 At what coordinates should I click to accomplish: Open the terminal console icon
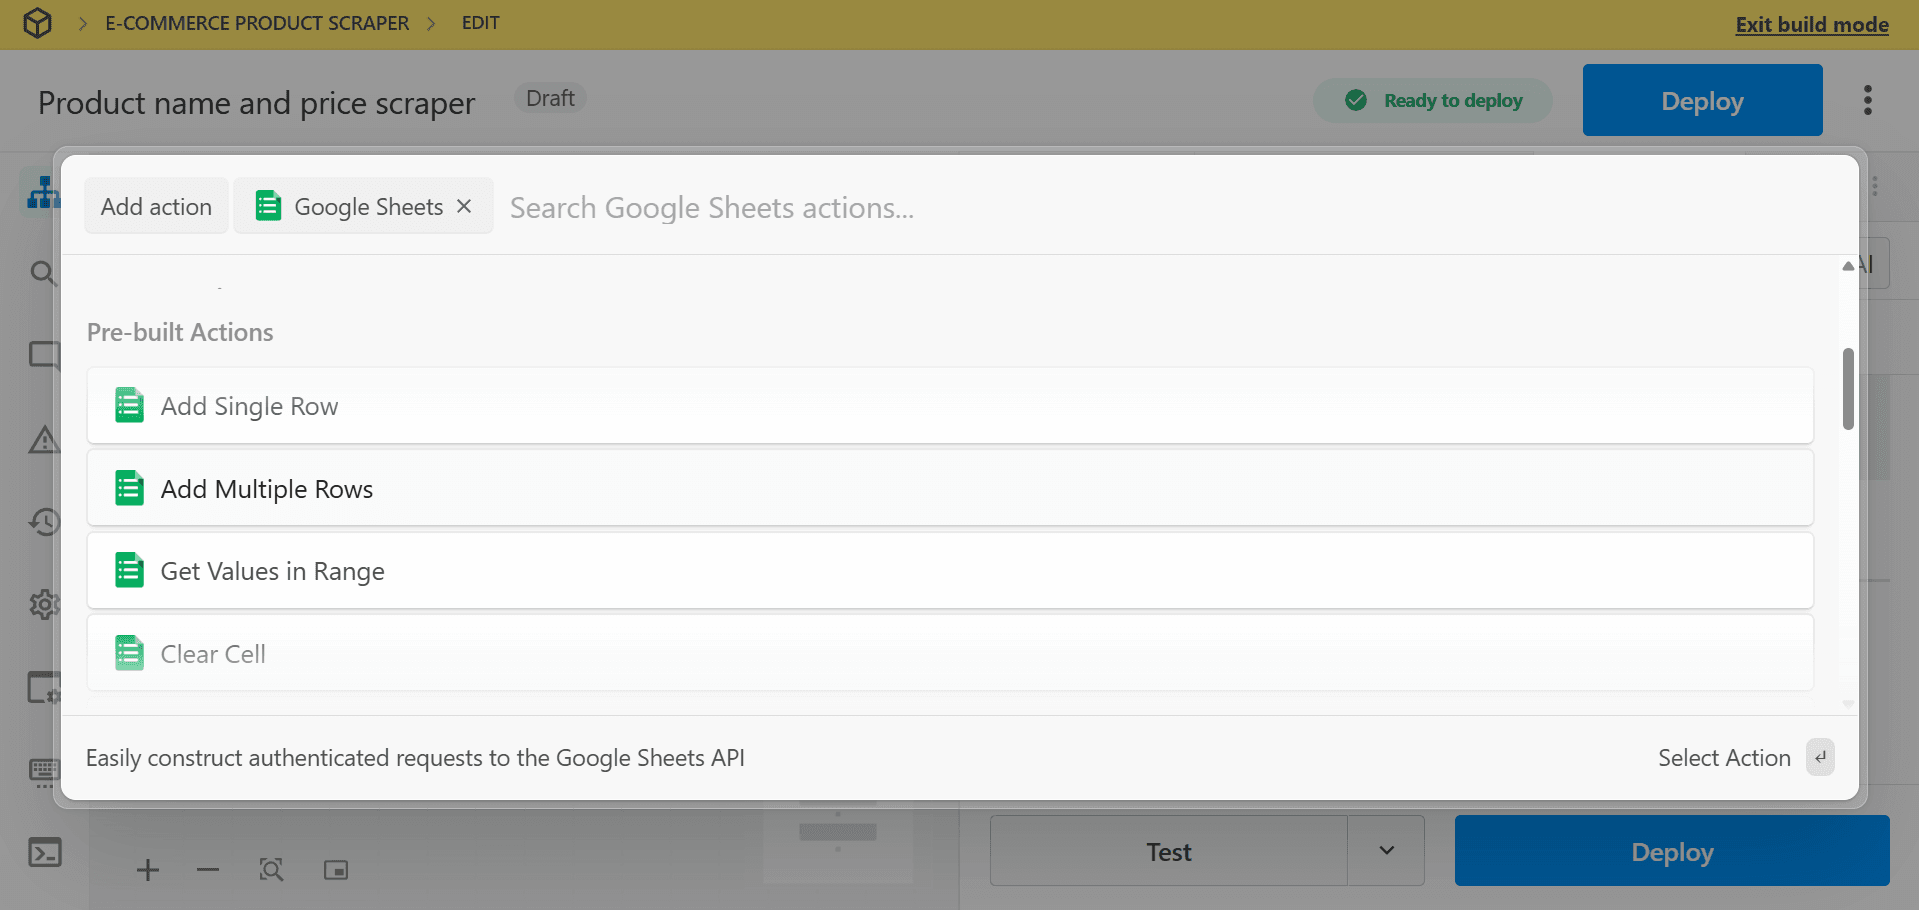[45, 852]
